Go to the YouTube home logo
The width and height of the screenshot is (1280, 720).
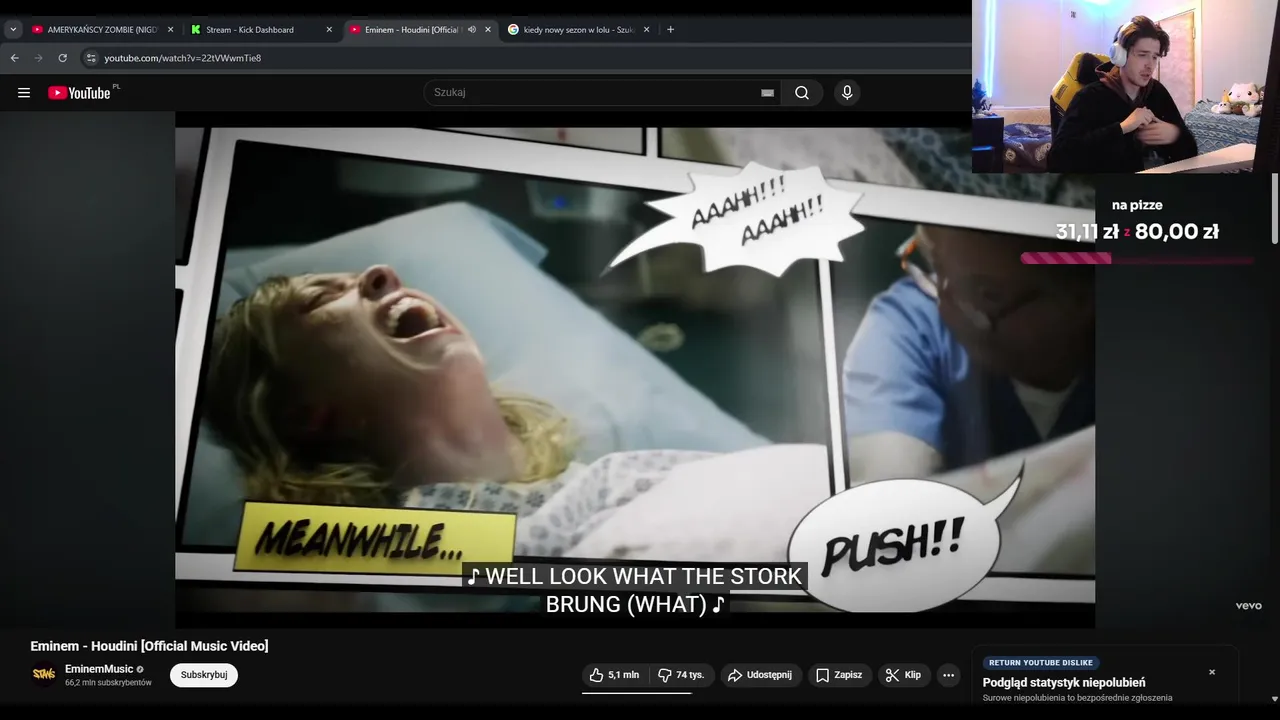(79, 93)
